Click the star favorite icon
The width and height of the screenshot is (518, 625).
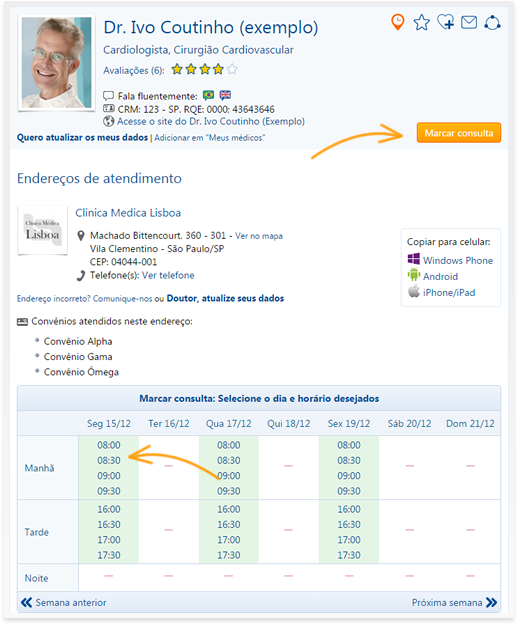point(422,22)
